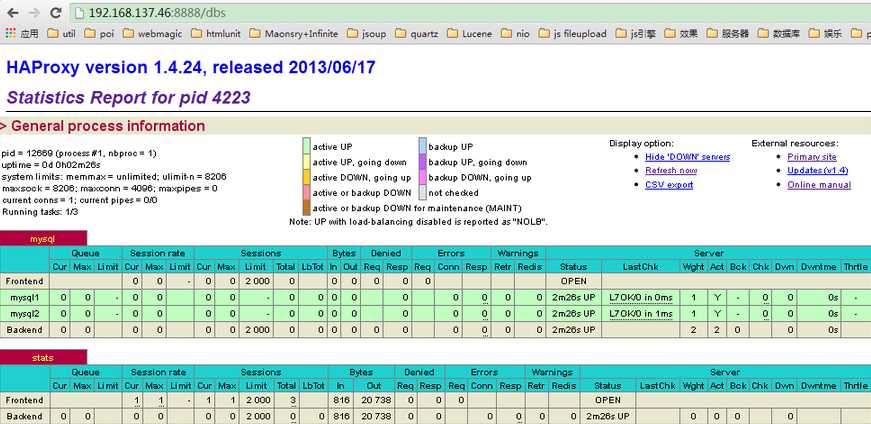Click the mysql2 server row name
Viewport: 871px width, 424px height.
tap(24, 313)
